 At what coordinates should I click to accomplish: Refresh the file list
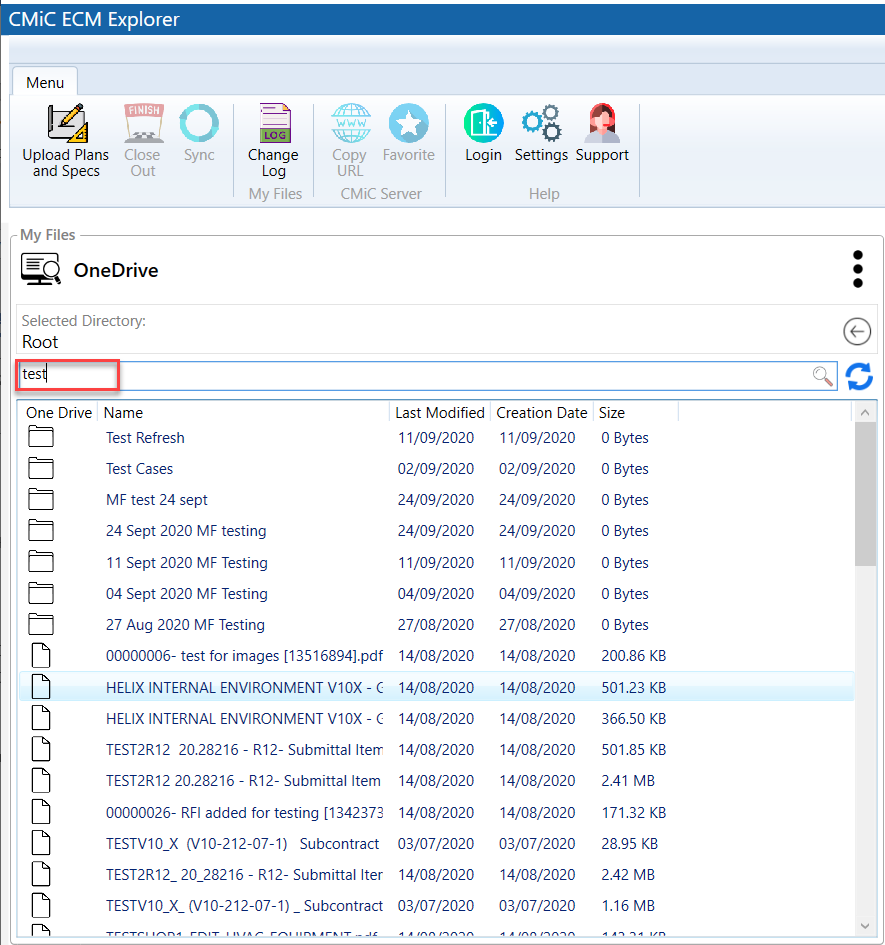pyautogui.click(x=859, y=377)
